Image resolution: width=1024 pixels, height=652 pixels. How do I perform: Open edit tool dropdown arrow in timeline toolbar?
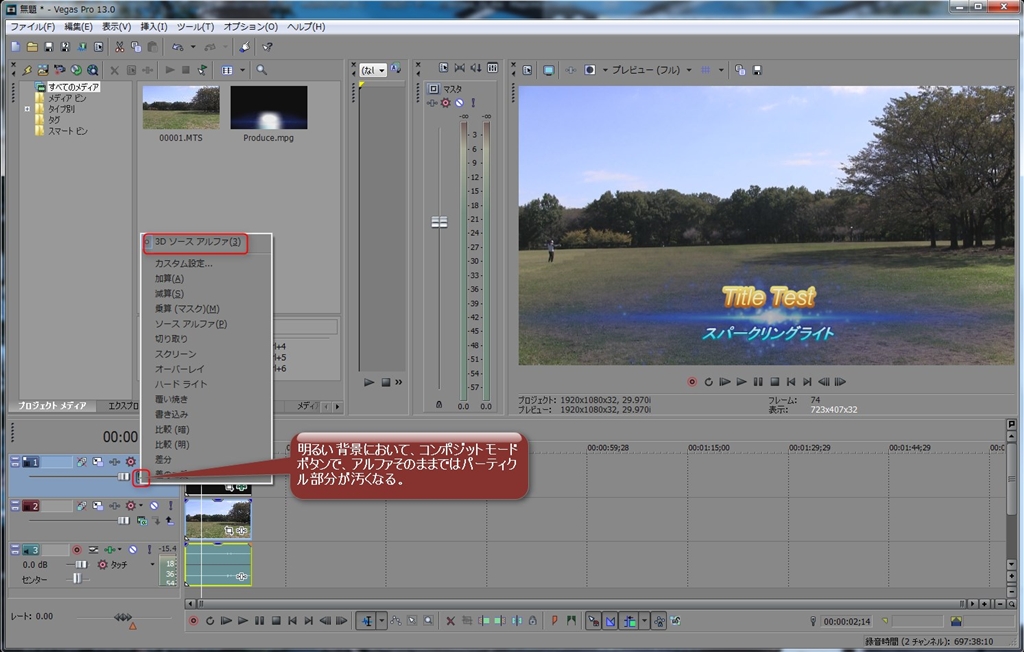click(382, 621)
